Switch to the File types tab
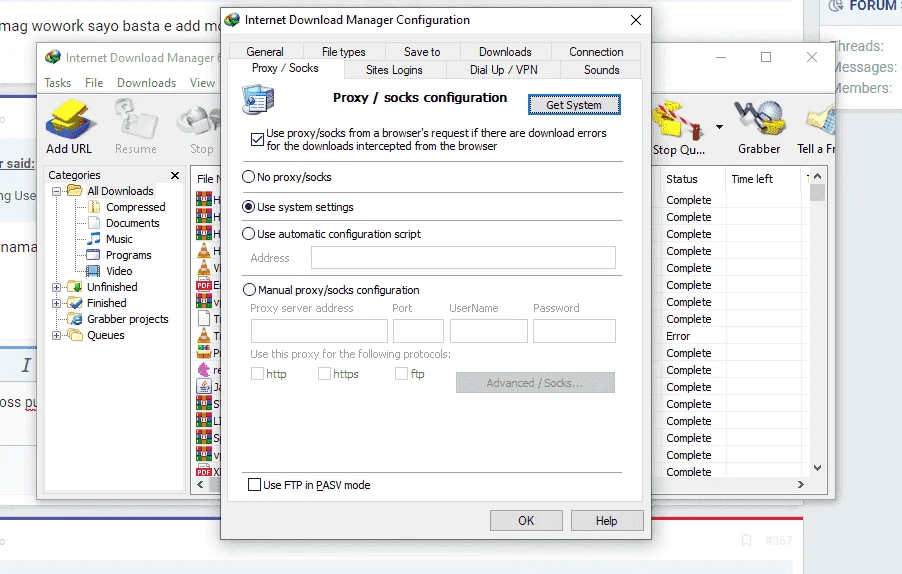This screenshot has height=574, width=902. pyautogui.click(x=343, y=52)
